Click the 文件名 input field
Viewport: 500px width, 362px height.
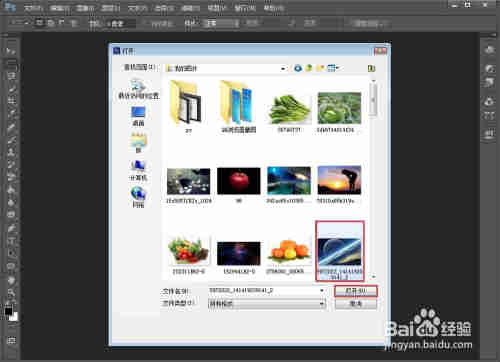267,291
